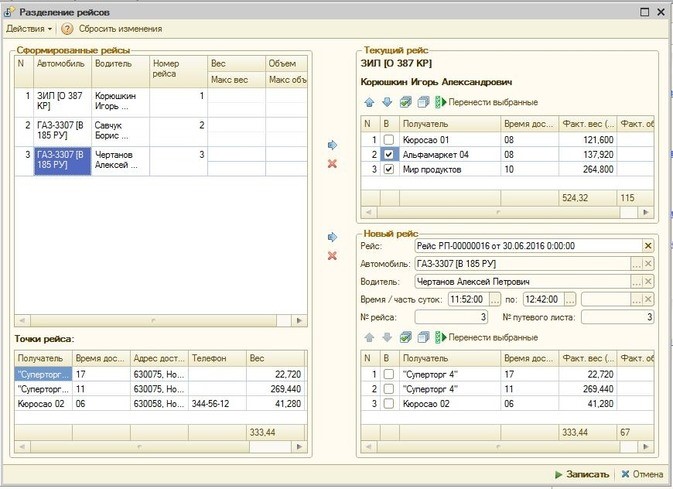
Task: Click the № рейса input field
Action: point(452,317)
